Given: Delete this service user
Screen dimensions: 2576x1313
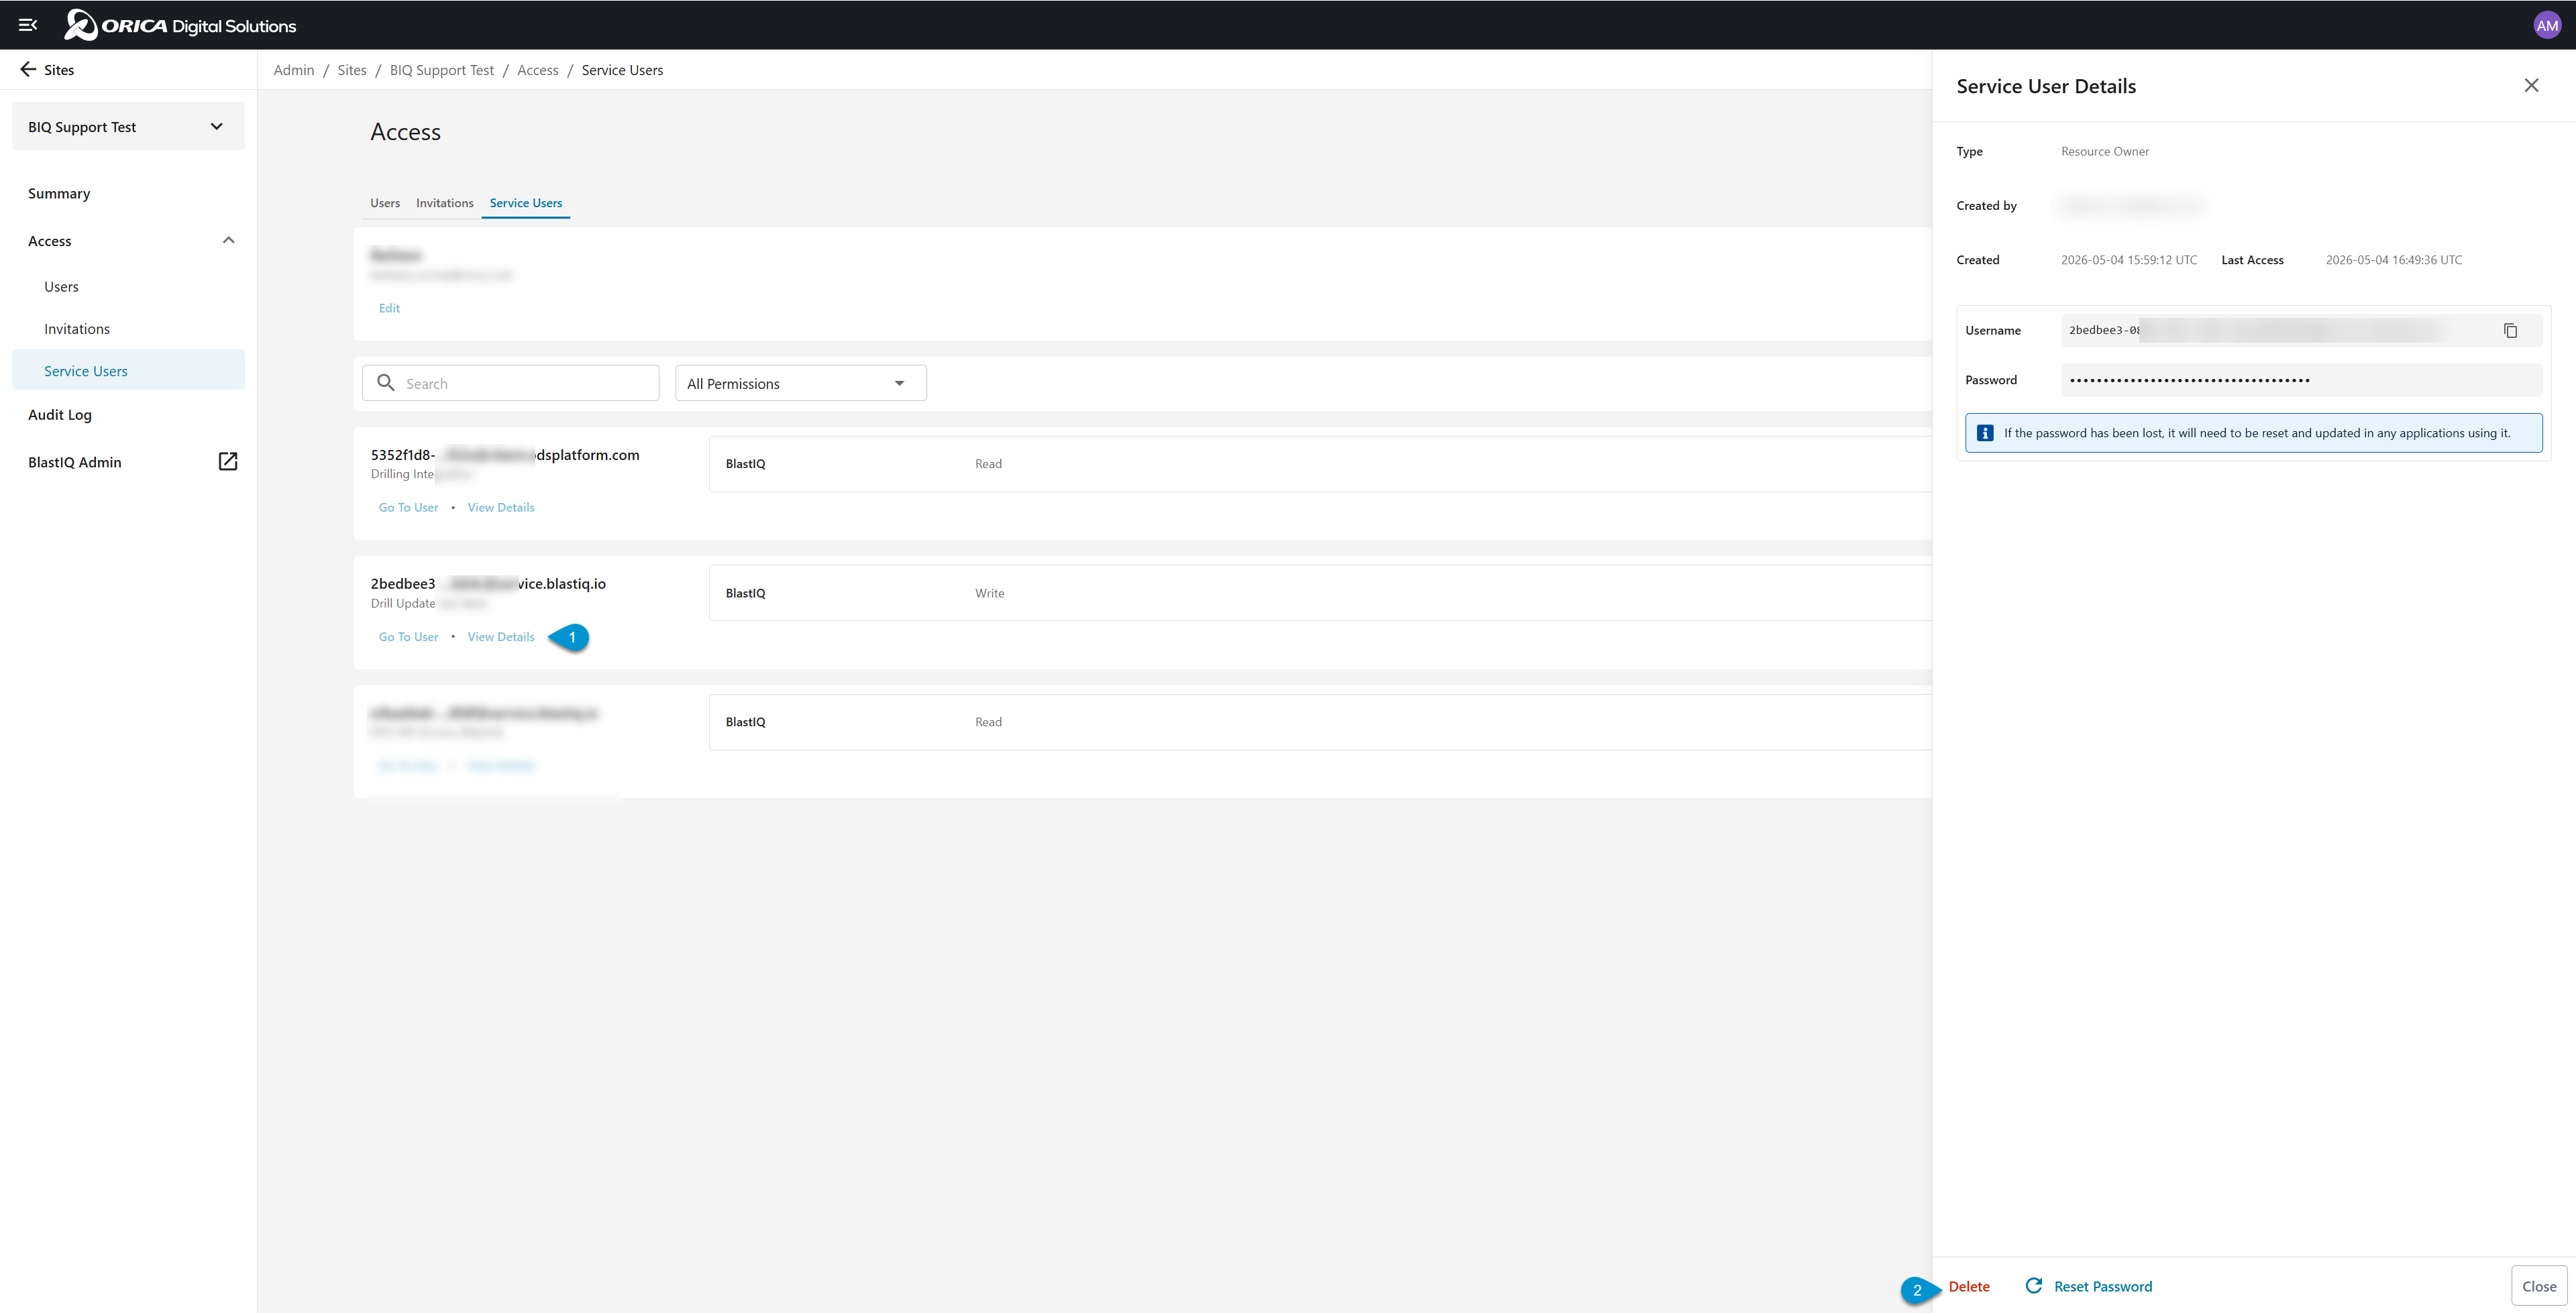Looking at the screenshot, I should 1968,1286.
